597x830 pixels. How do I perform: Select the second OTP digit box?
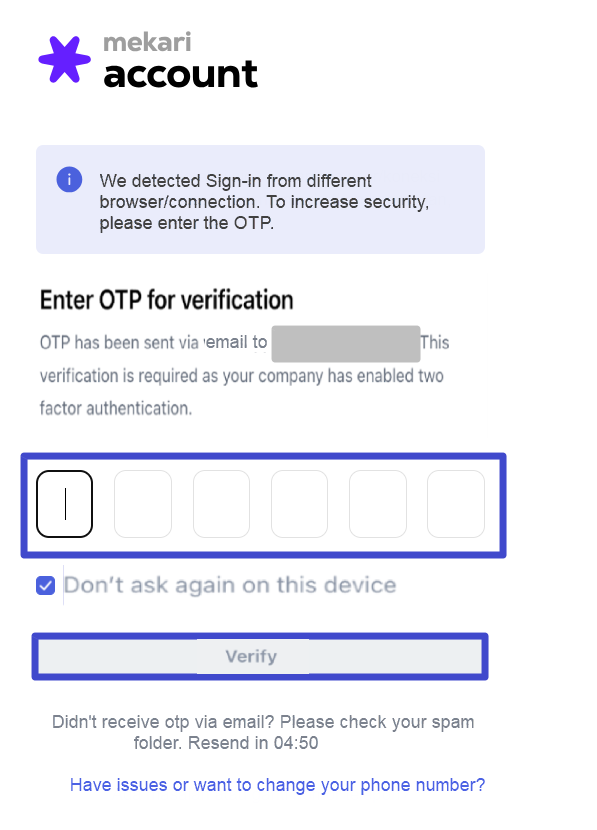[143, 504]
